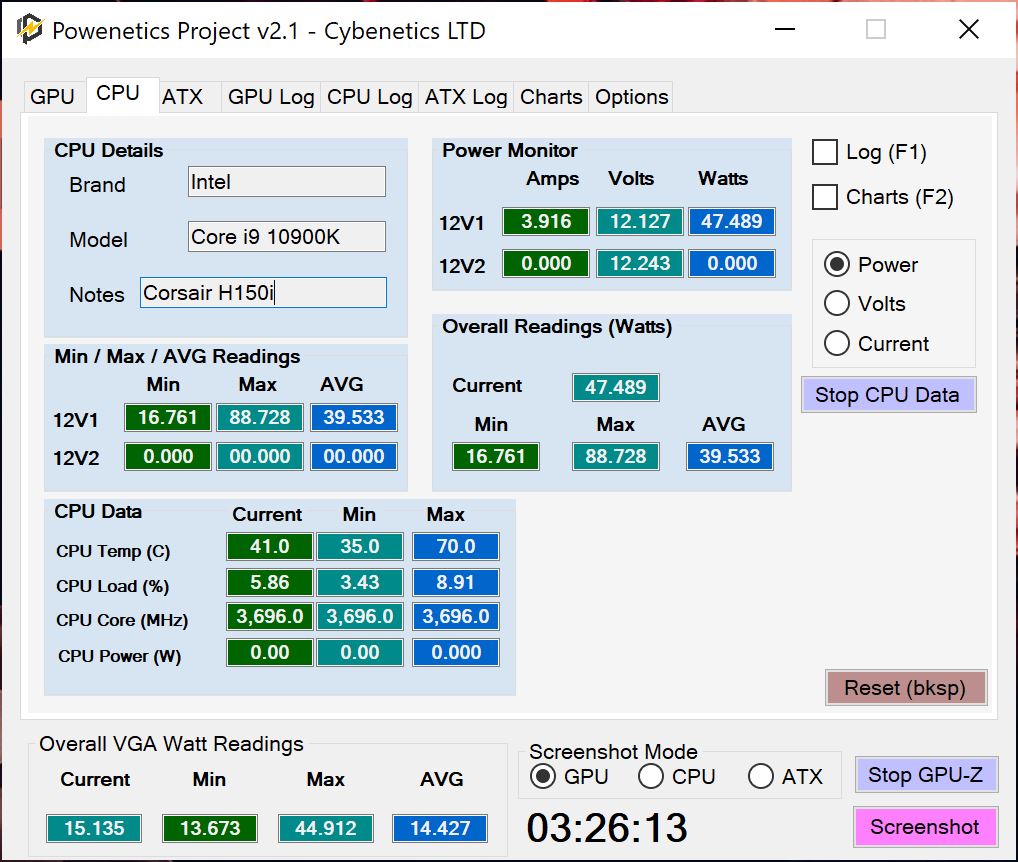The height and width of the screenshot is (862, 1018).
Task: Switch to the GPU tab
Action: (x=53, y=97)
